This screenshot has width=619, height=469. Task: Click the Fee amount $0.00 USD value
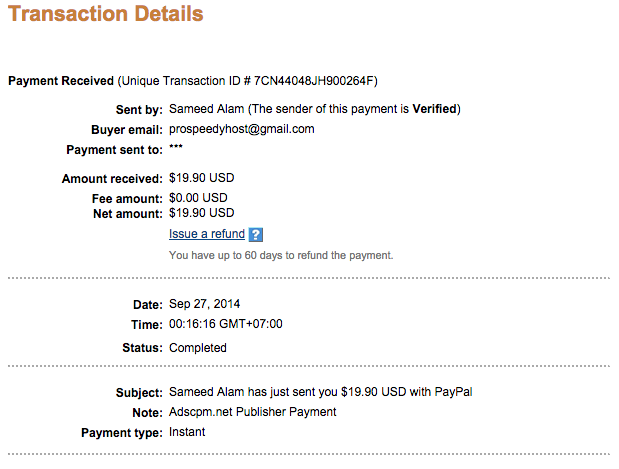[x=198, y=199]
